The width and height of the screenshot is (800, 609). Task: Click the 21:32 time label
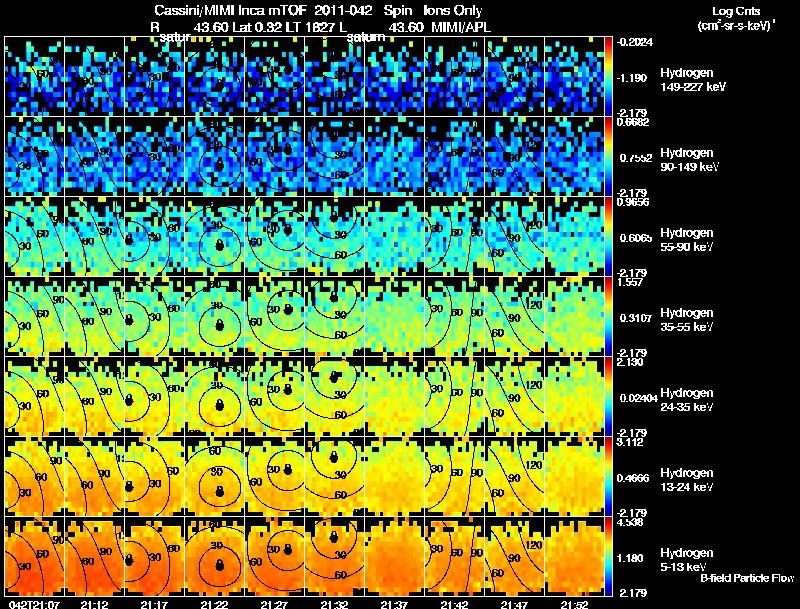(335, 604)
